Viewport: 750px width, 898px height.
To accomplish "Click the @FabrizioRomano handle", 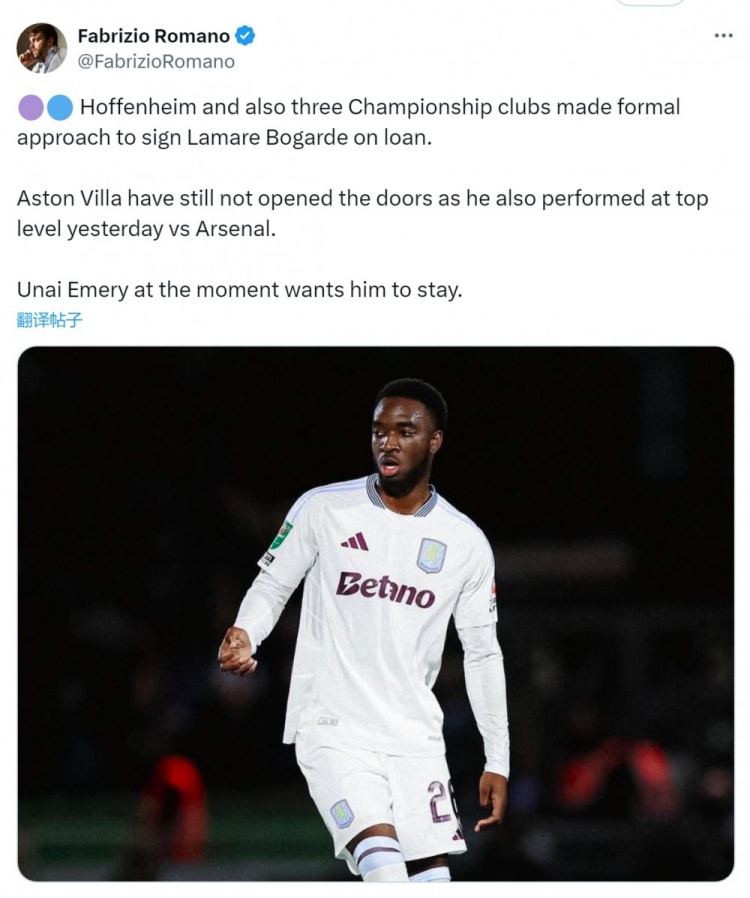I will pyautogui.click(x=156, y=61).
